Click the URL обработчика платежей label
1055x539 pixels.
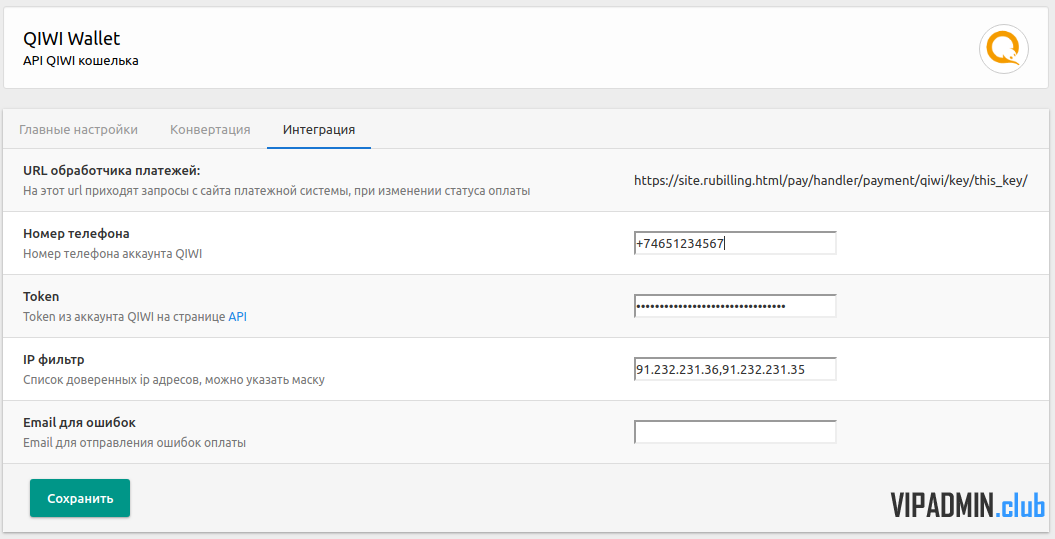(x=112, y=170)
